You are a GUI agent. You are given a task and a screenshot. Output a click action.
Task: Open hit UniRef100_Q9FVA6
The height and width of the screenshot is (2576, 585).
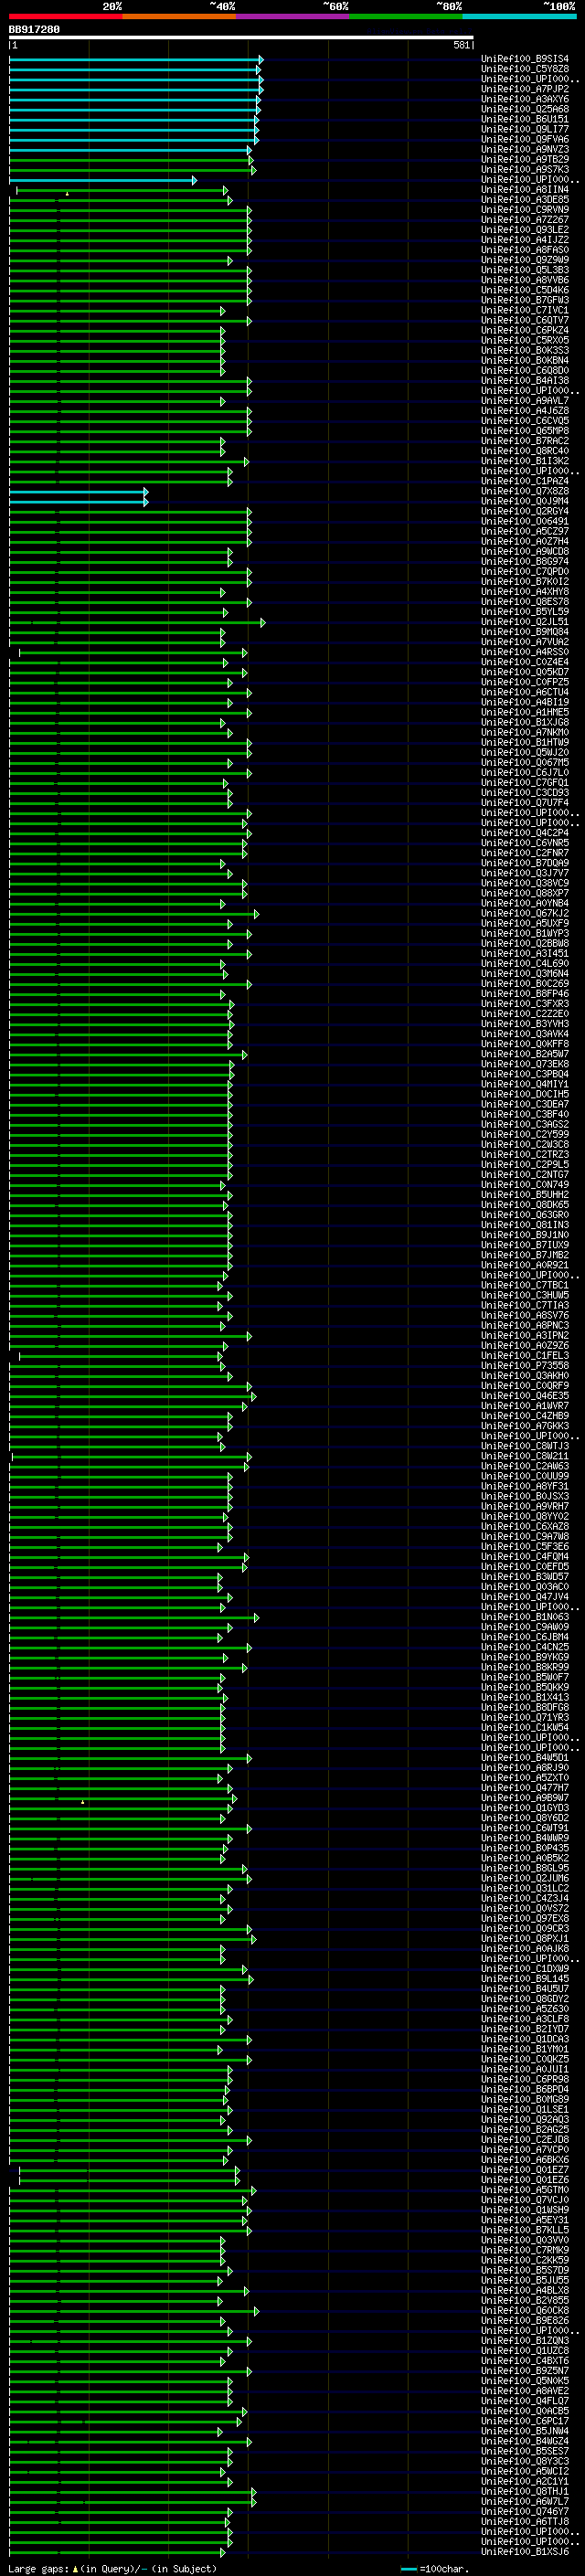[x=525, y=139]
